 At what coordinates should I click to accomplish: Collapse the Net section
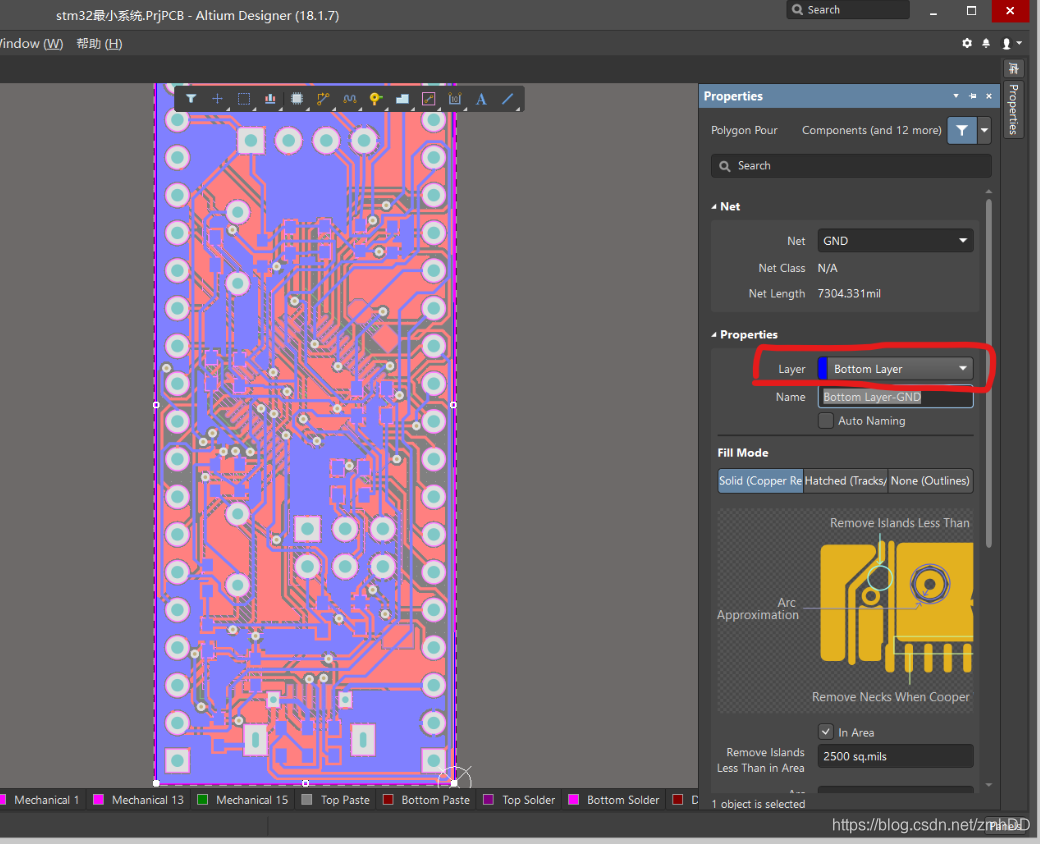point(714,207)
